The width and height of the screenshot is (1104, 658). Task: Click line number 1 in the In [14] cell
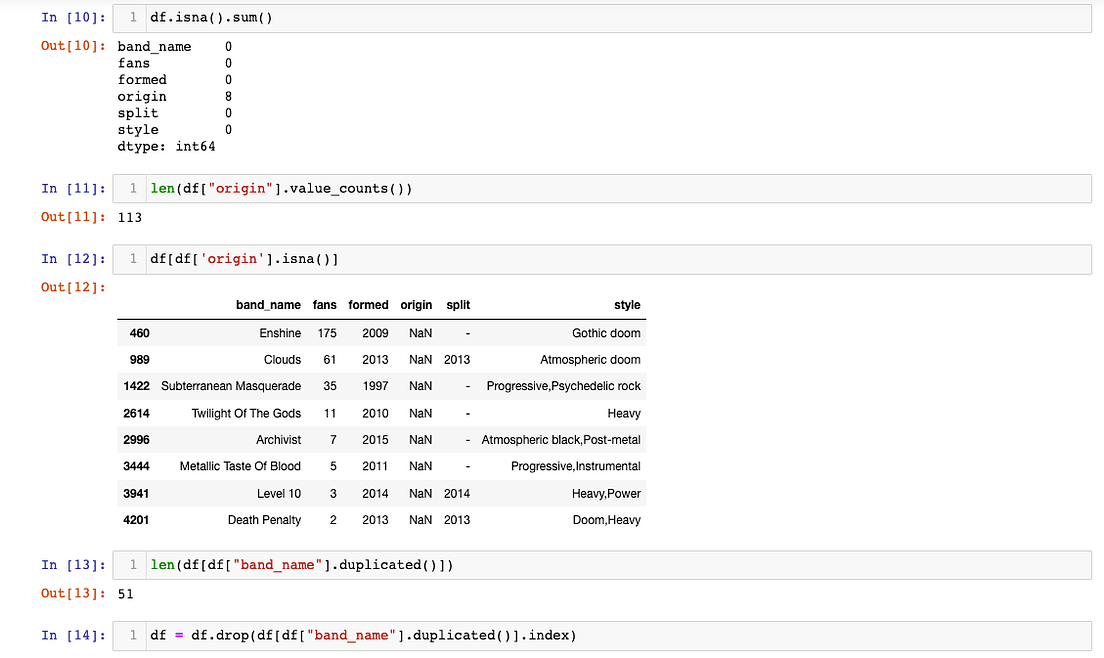pos(131,634)
